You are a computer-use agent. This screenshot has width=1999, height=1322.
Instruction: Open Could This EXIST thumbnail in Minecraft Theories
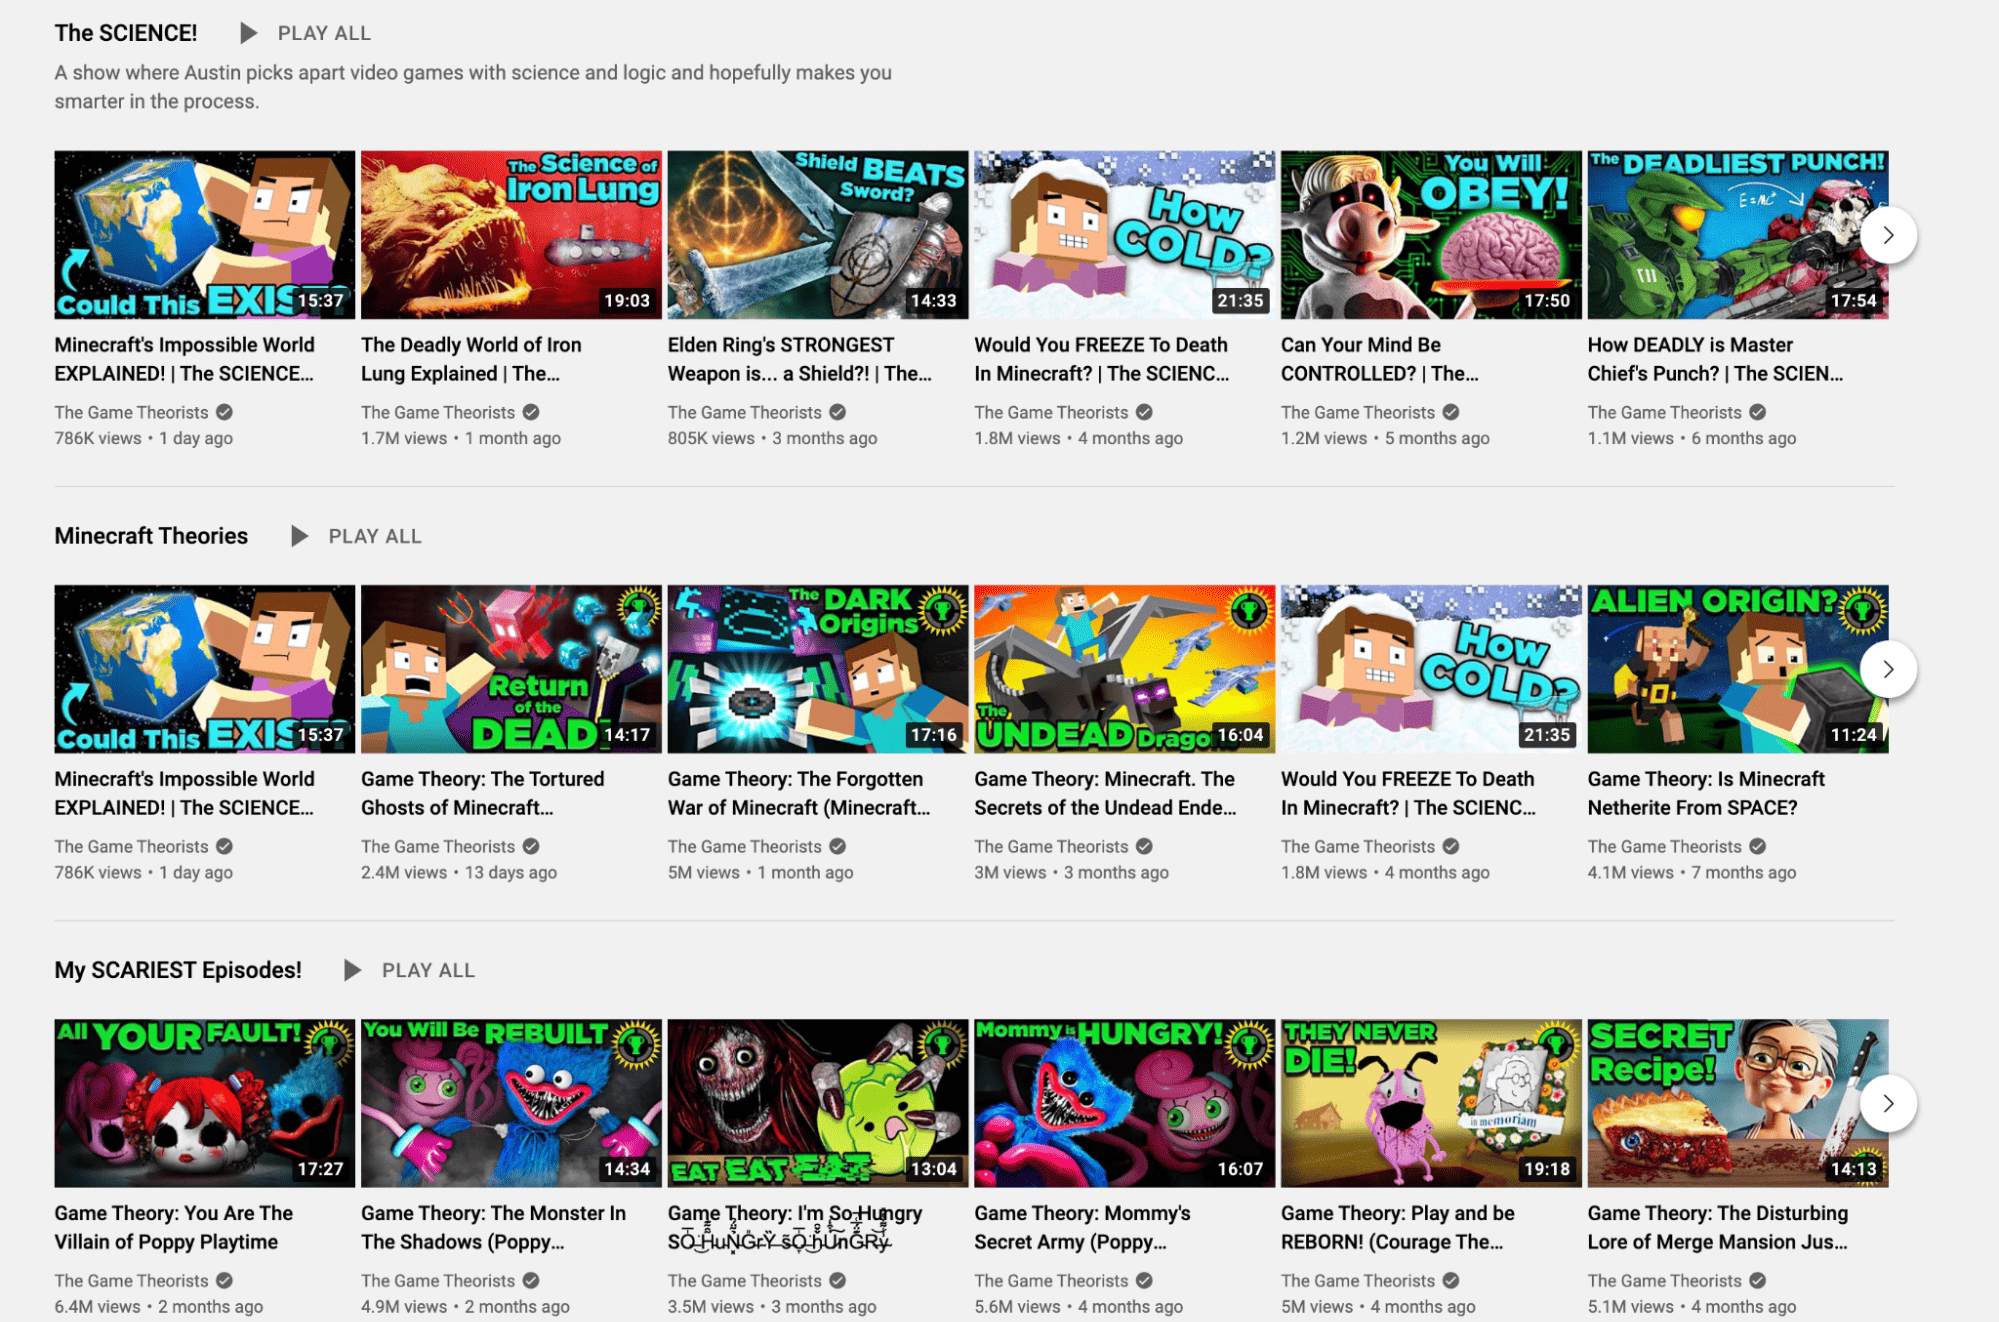205,669
